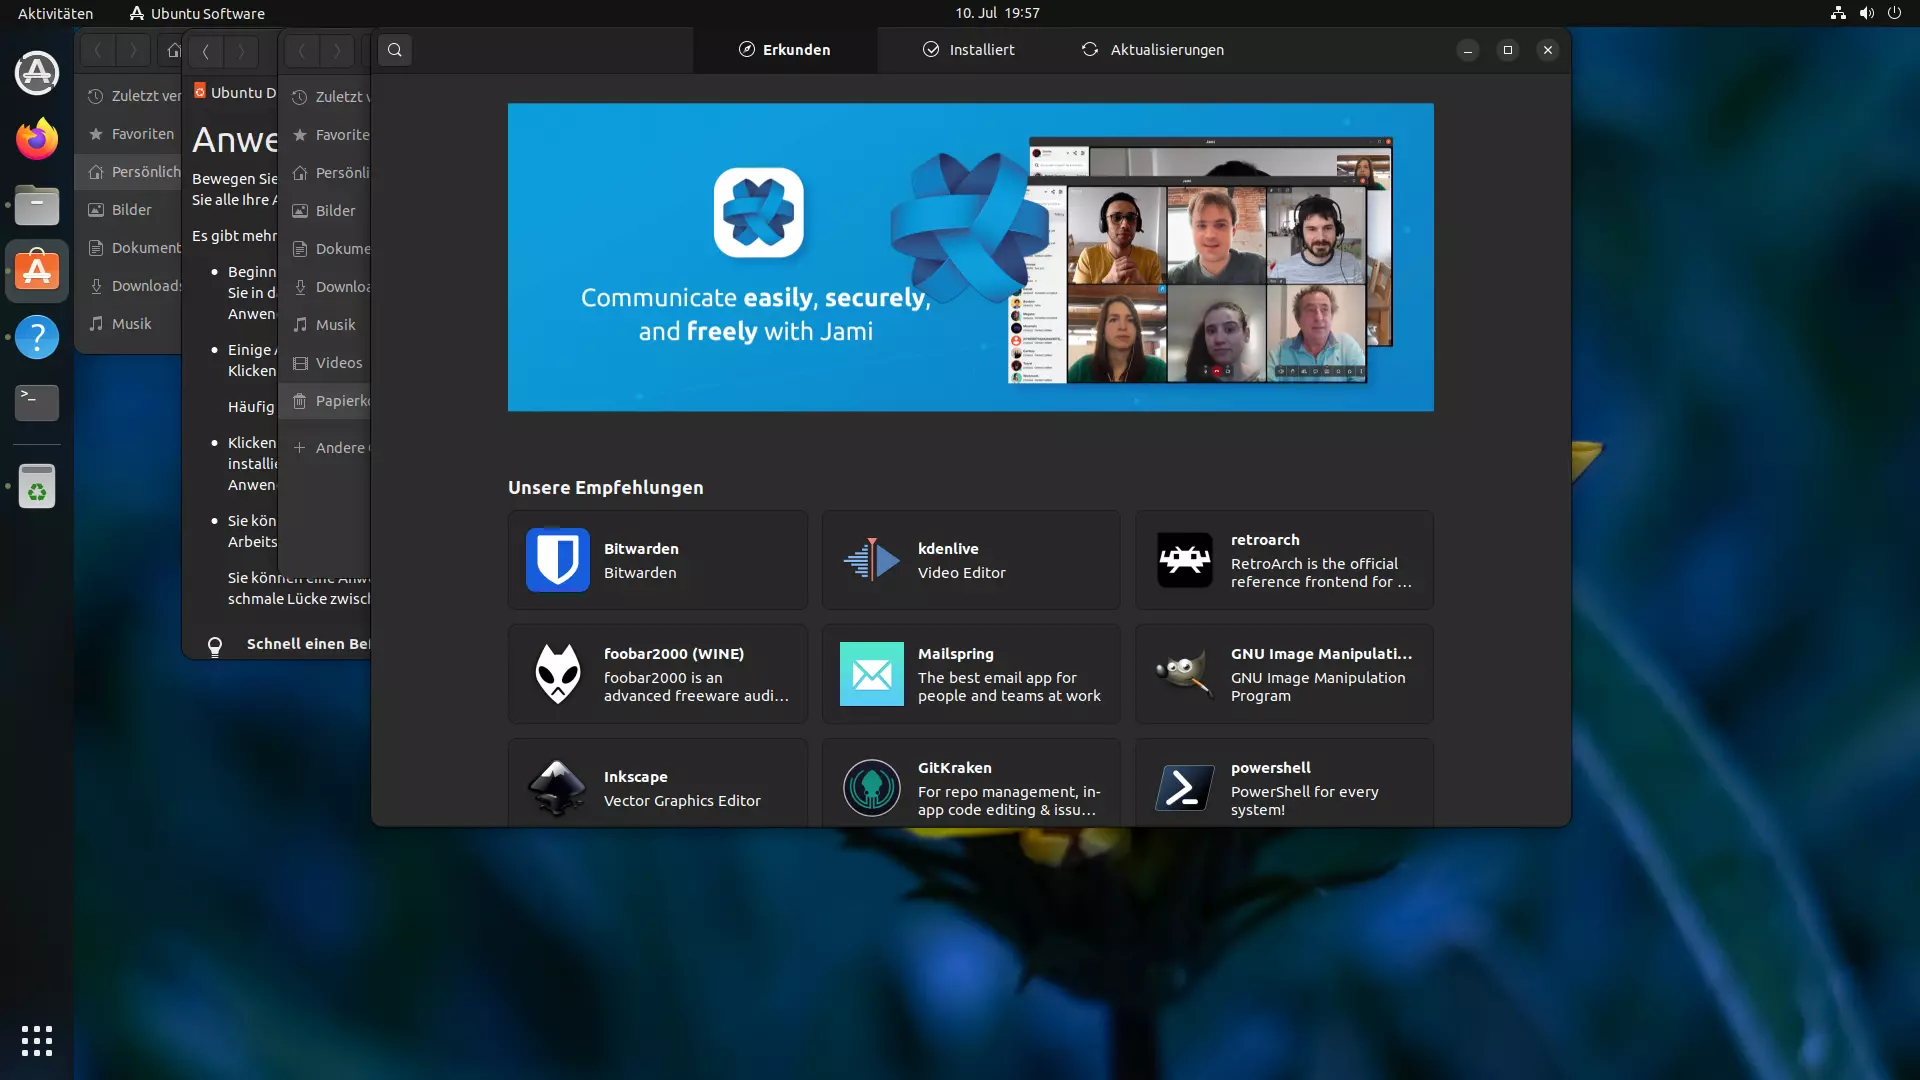The image size is (1920, 1080).
Task: Open Files from the dock
Action: click(37, 205)
